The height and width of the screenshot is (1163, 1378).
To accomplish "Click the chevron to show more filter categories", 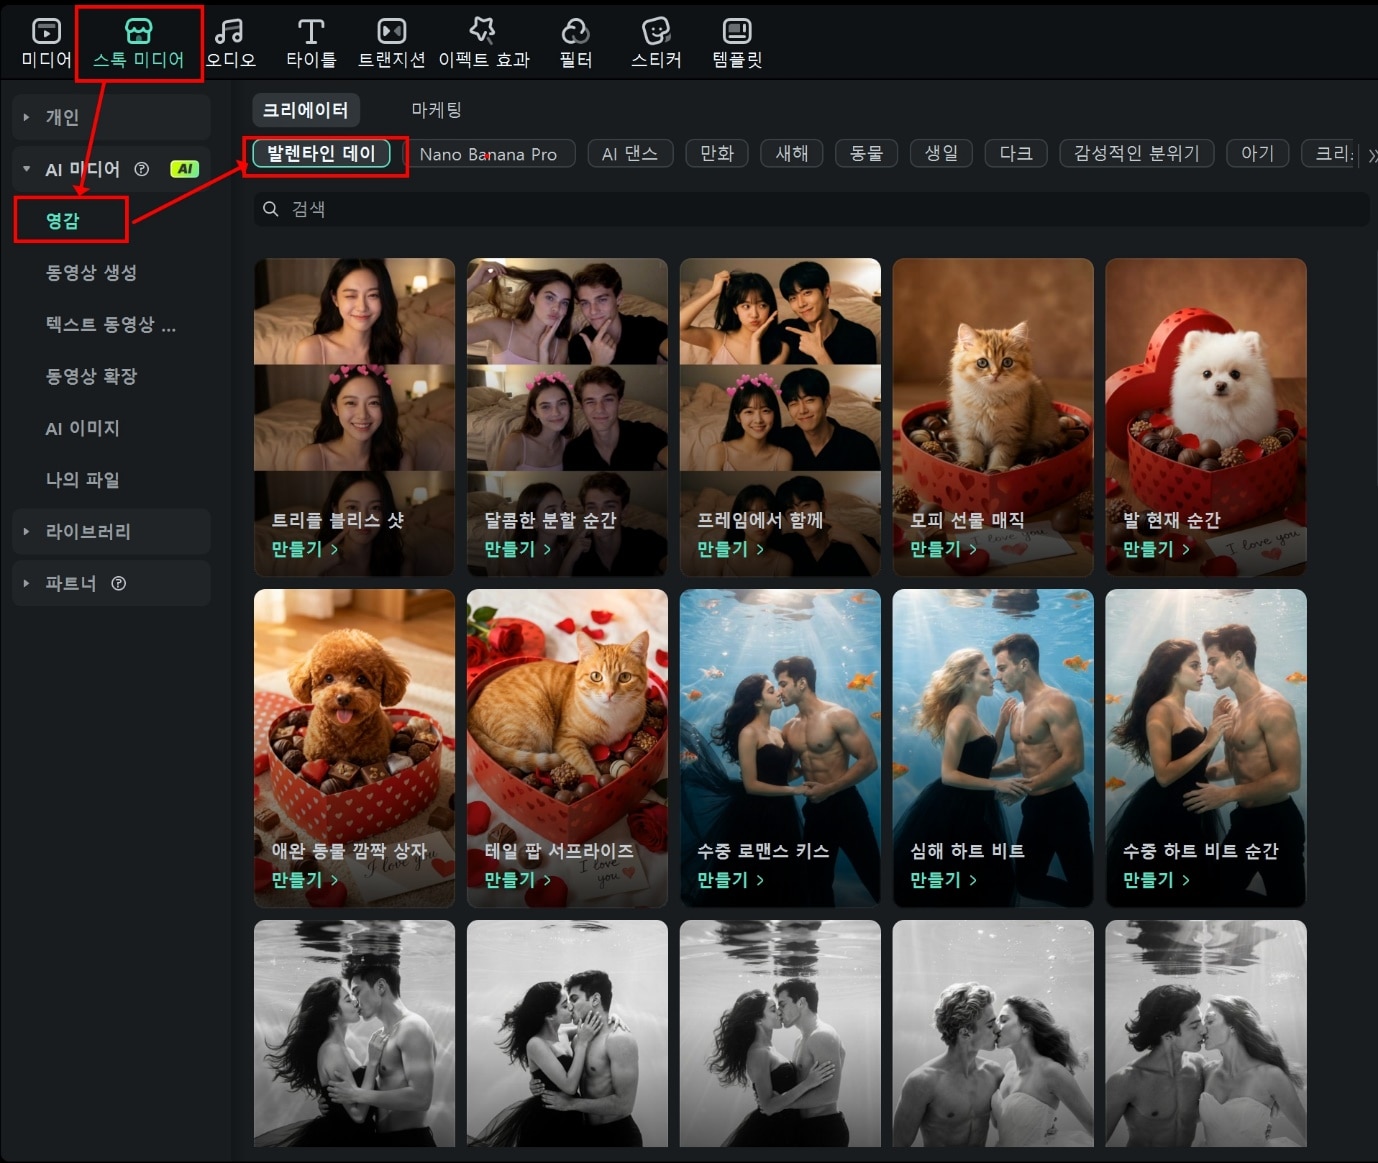I will coord(1372,155).
